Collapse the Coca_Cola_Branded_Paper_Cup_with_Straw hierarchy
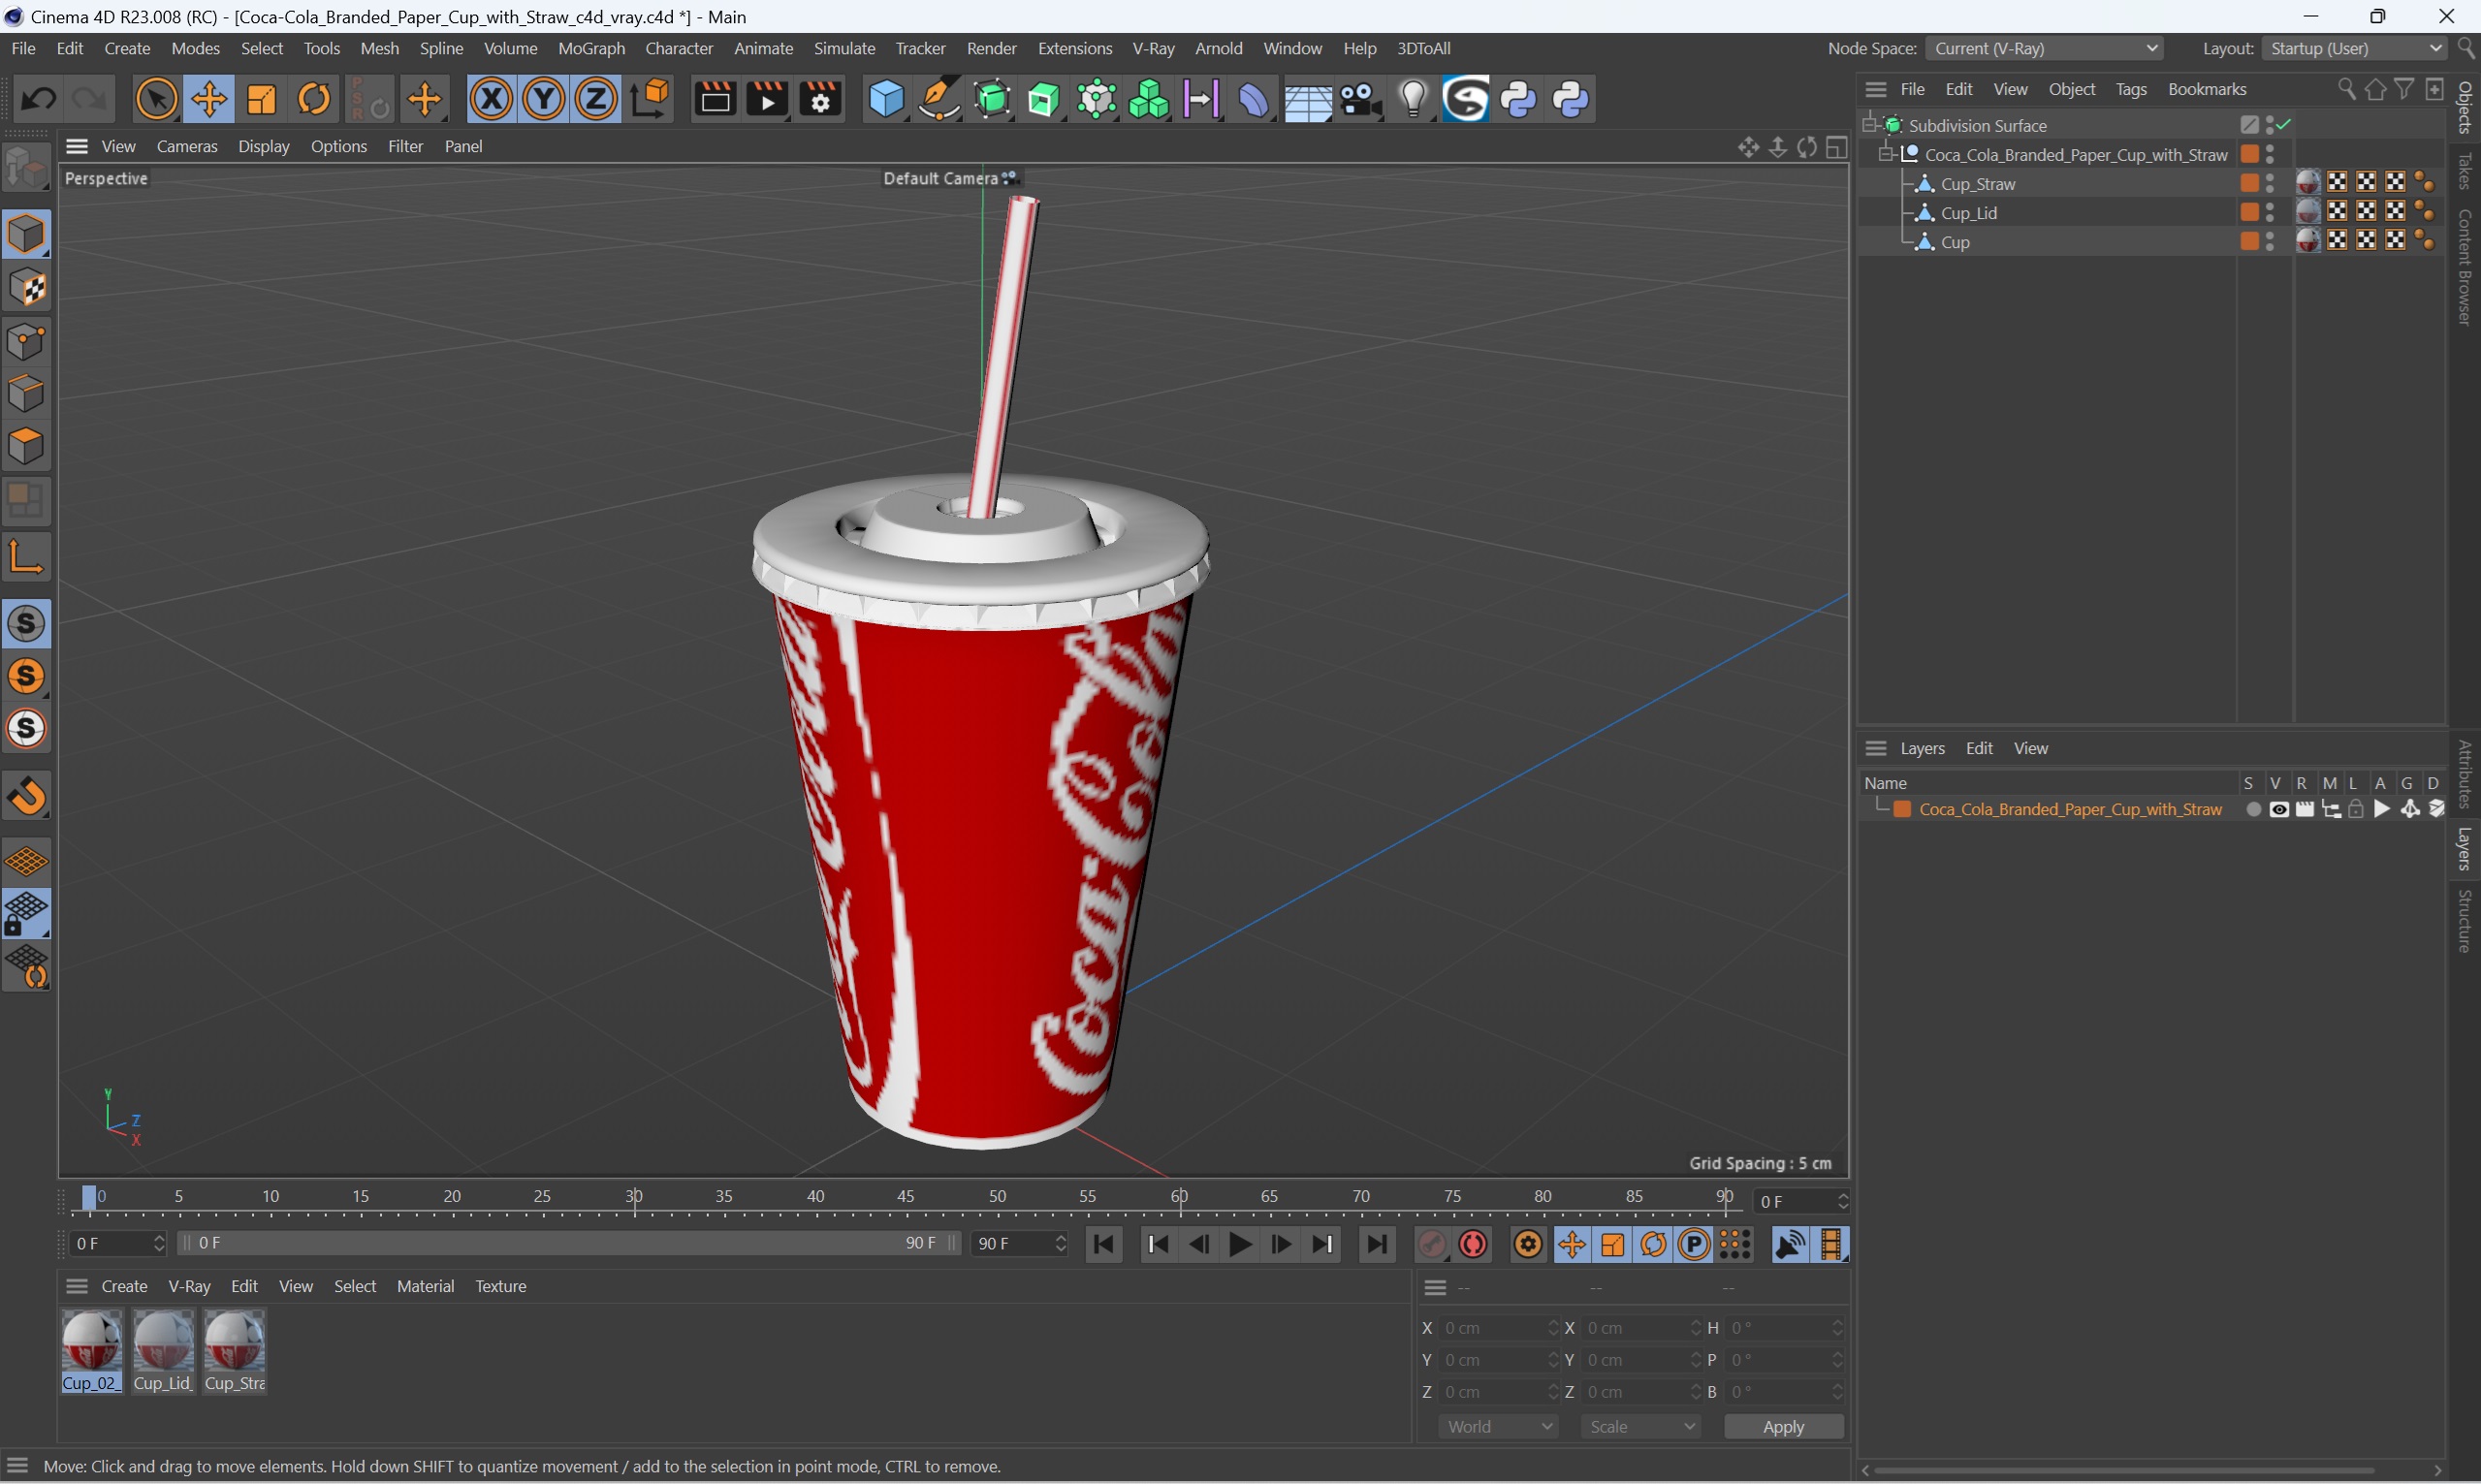2481x1484 pixels. pyautogui.click(x=1885, y=154)
